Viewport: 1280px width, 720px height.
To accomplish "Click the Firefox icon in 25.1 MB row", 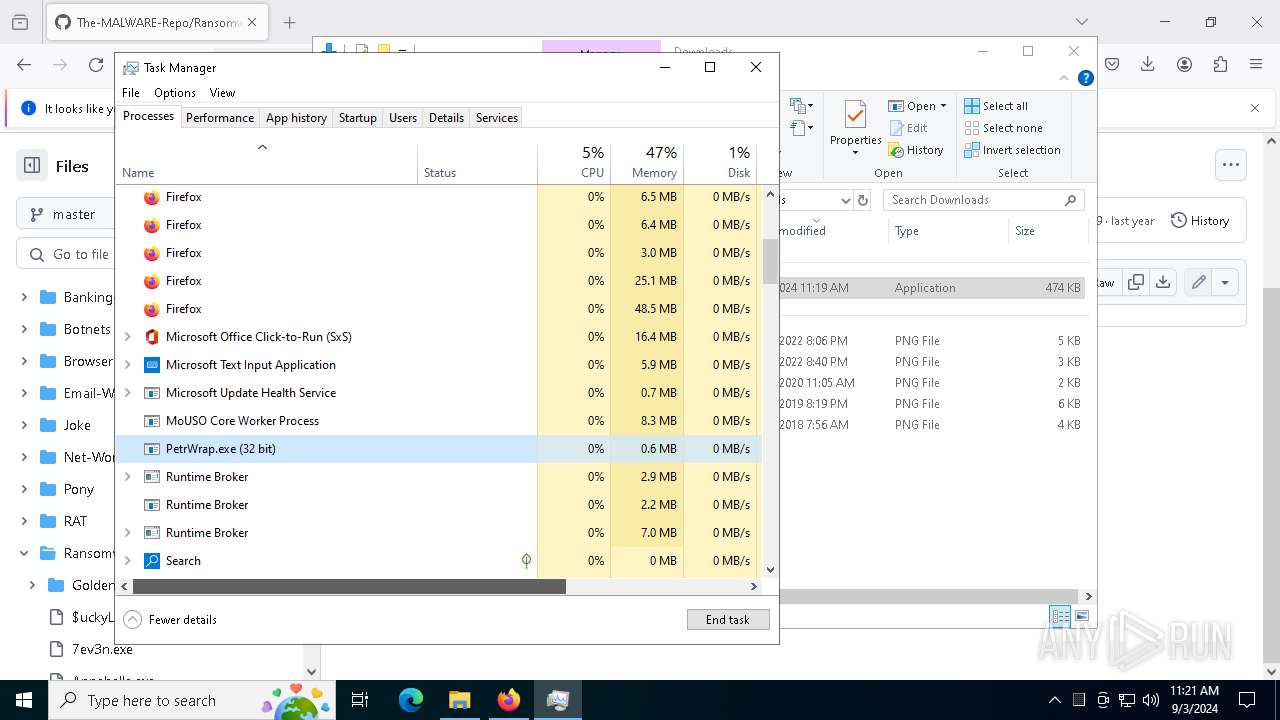I will point(152,281).
